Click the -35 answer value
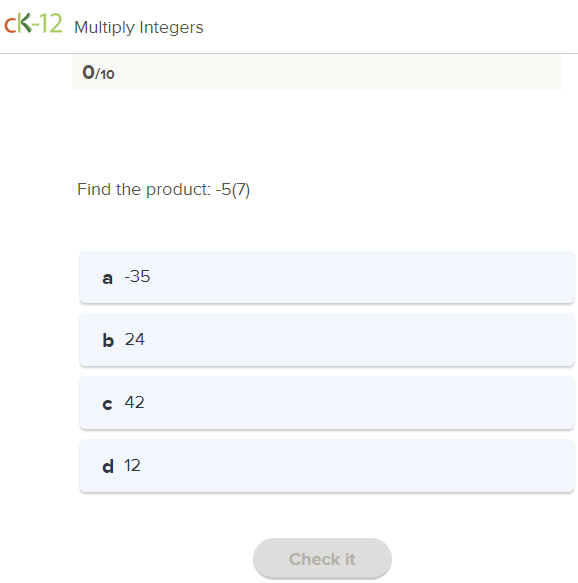 tap(137, 277)
